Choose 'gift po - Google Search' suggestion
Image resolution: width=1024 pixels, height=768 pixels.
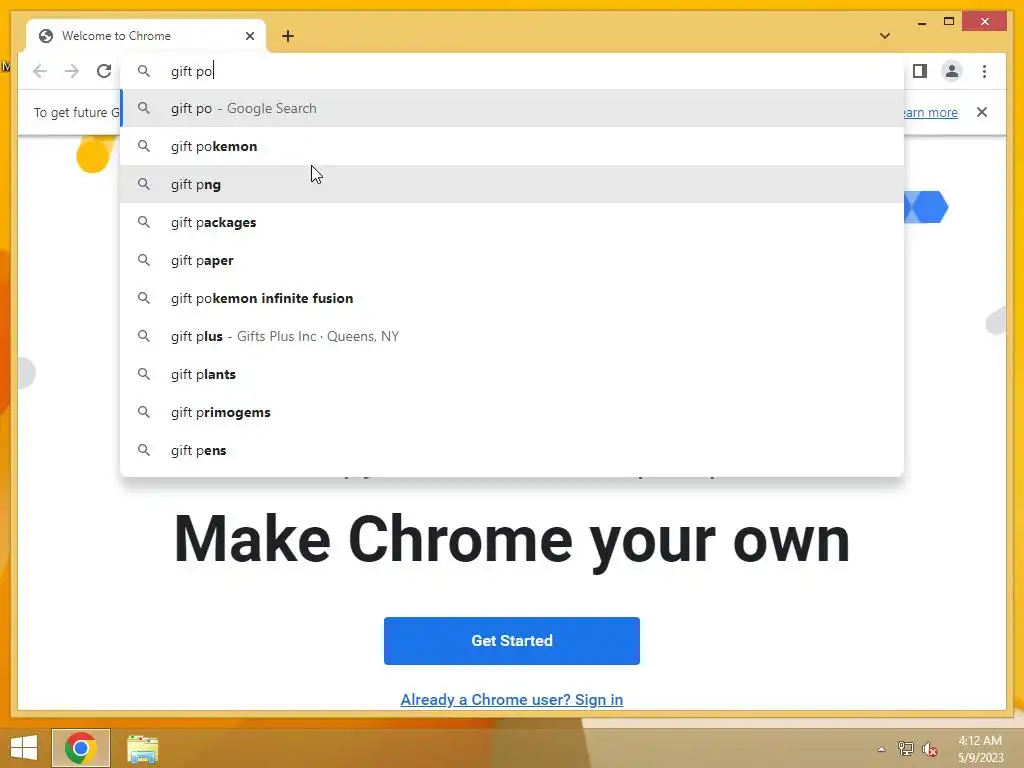[x=512, y=108]
